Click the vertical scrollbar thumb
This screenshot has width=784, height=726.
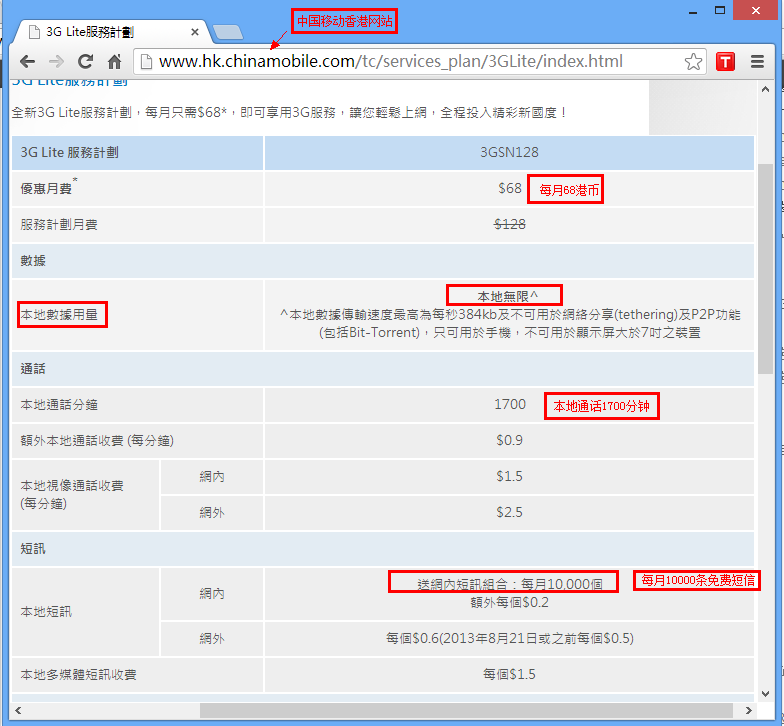765,268
